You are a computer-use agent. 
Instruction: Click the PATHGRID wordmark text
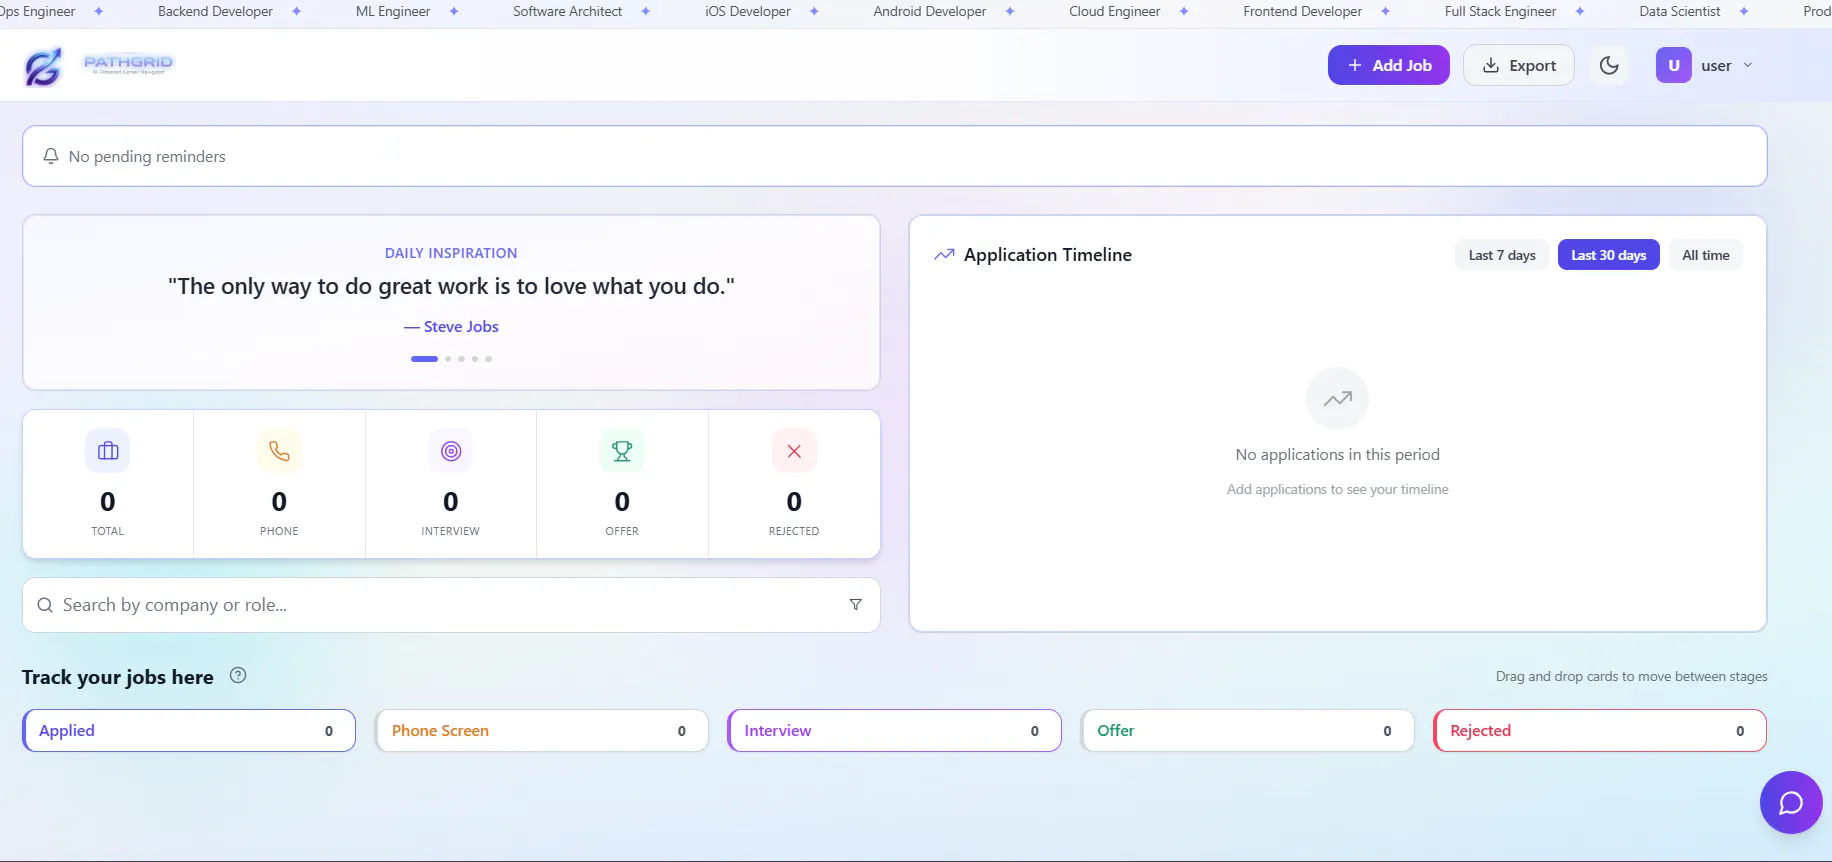(x=128, y=62)
